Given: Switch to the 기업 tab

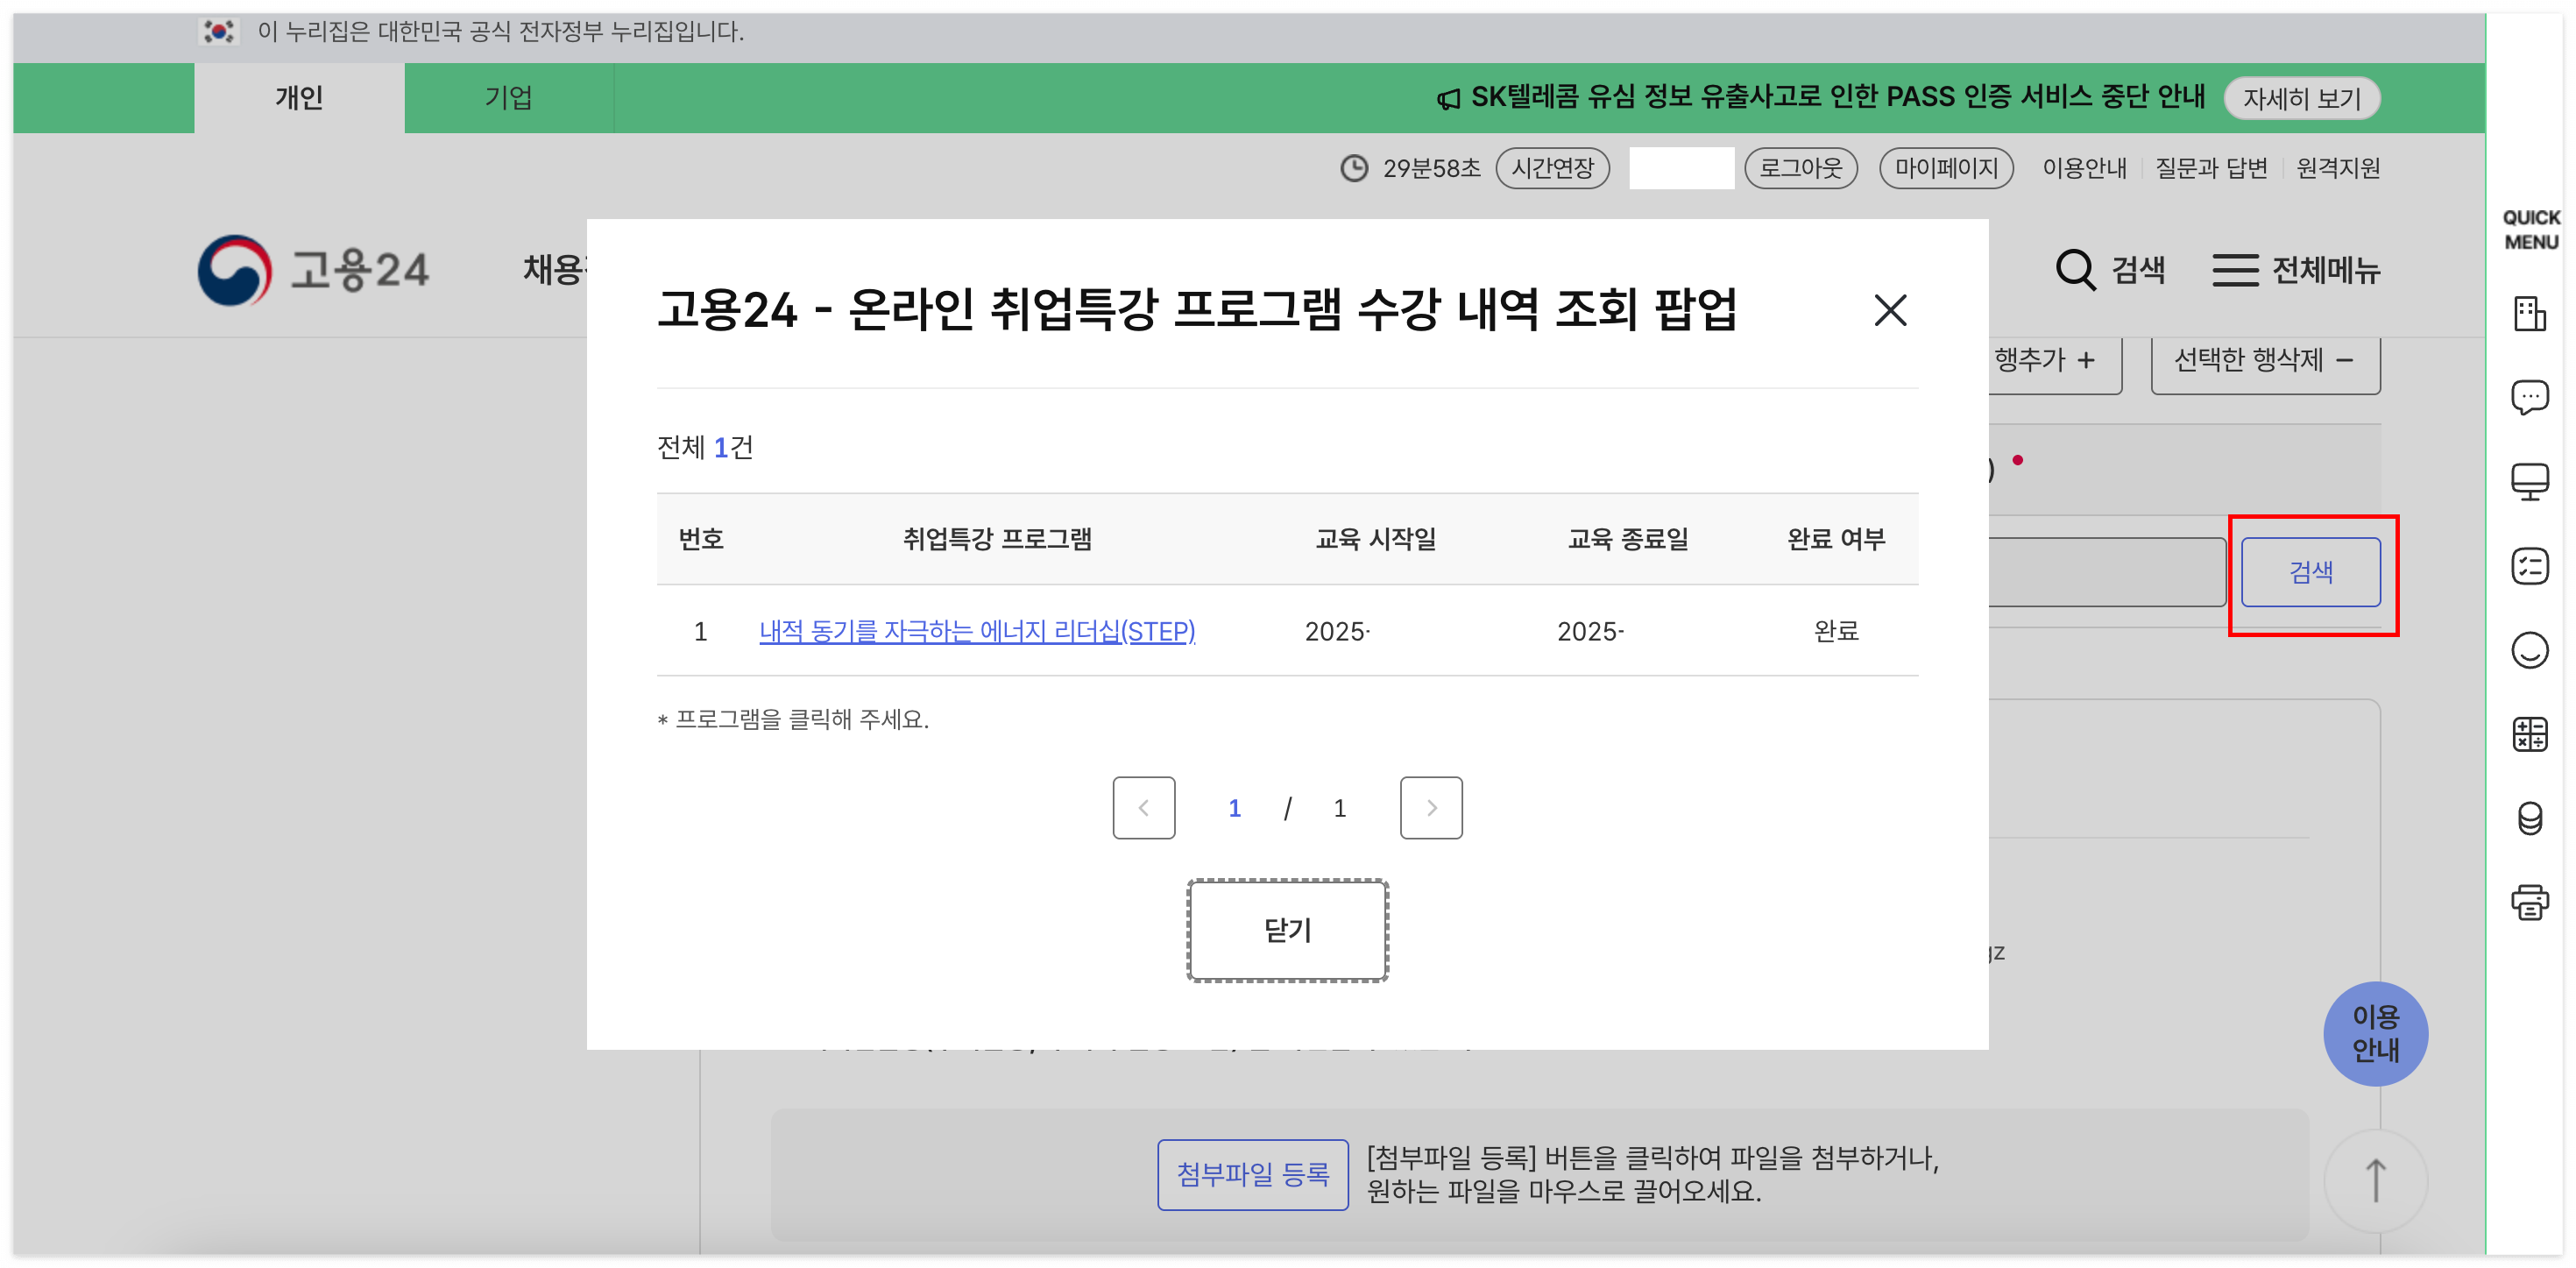Looking at the screenshot, I should click(x=508, y=97).
